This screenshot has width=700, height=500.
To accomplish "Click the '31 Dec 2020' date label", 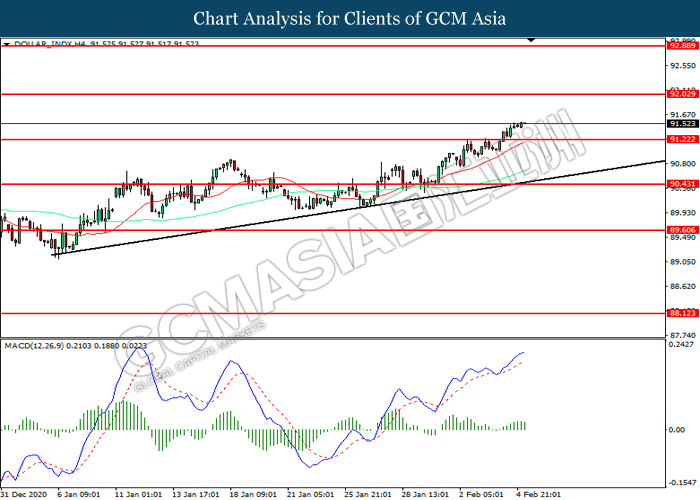I will pyautogui.click(x=24, y=494).
